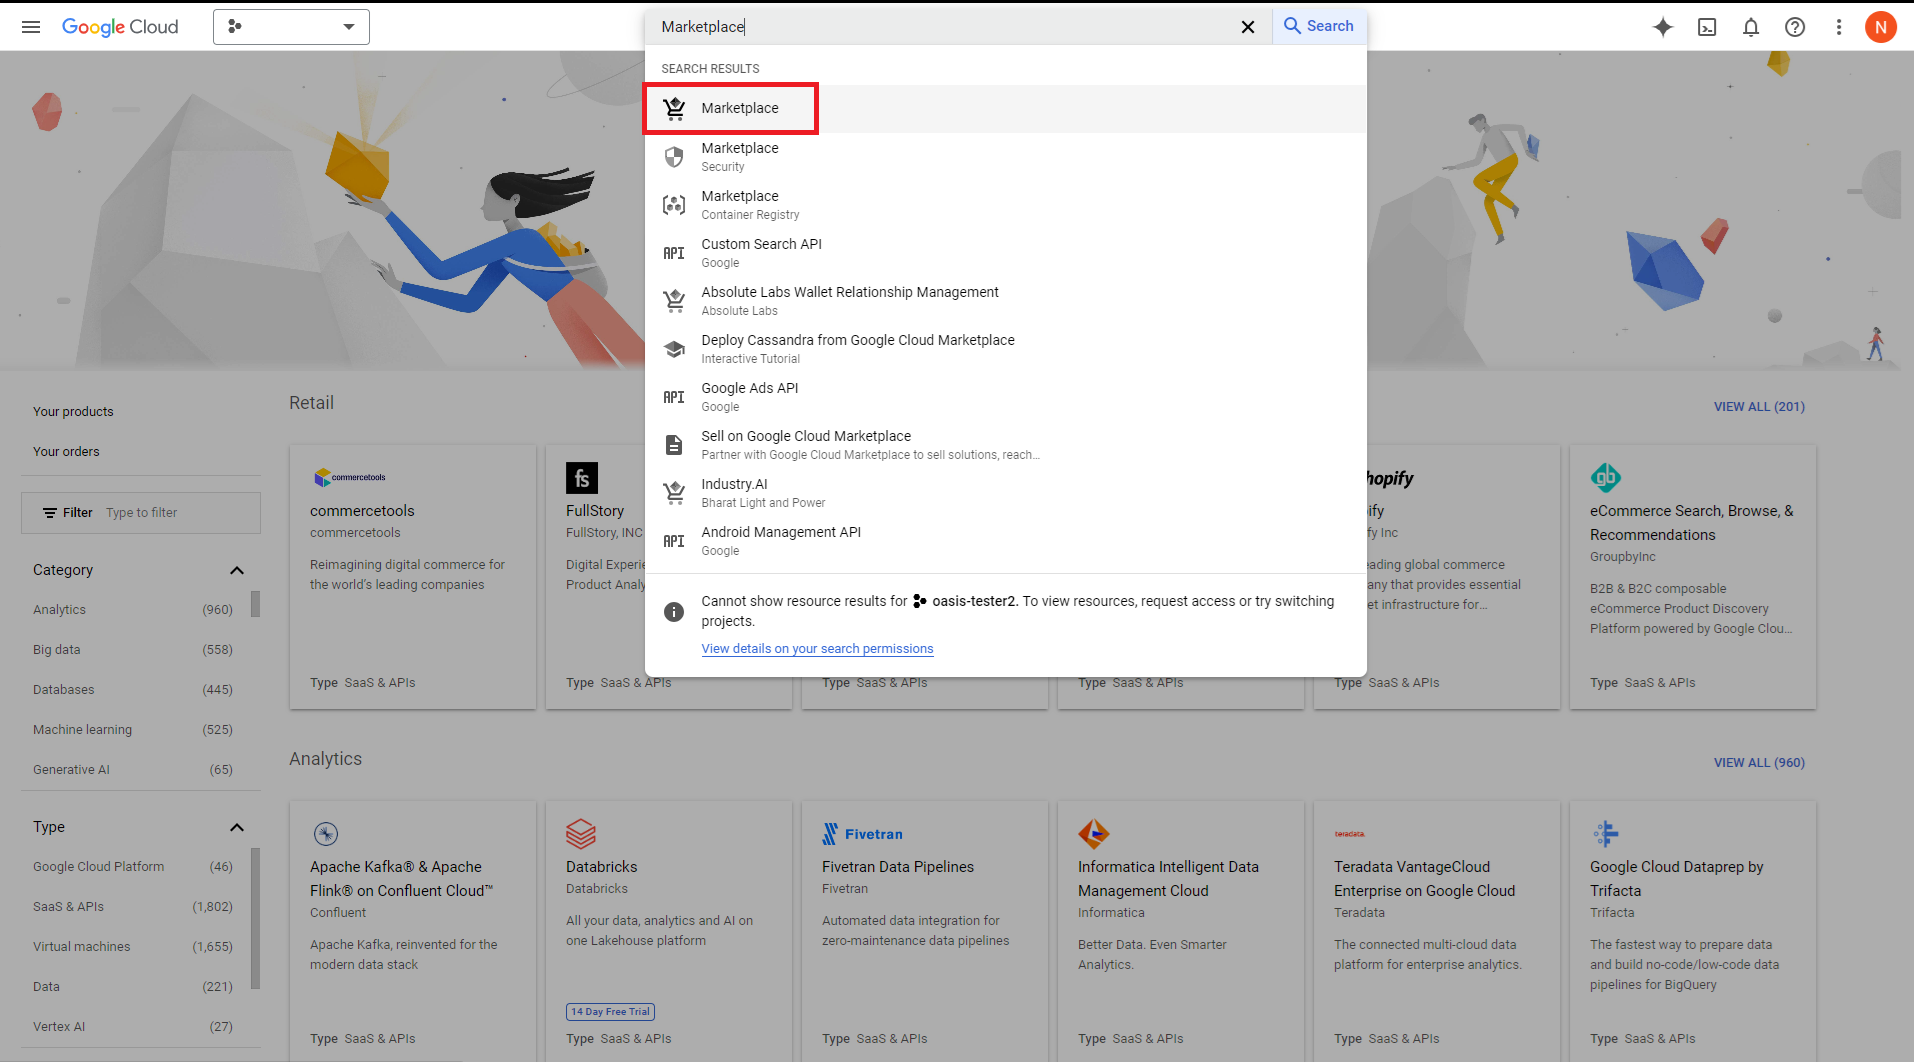This screenshot has height=1062, width=1914.
Task: Select the Marketplace Security search result
Action: pyautogui.click(x=740, y=156)
